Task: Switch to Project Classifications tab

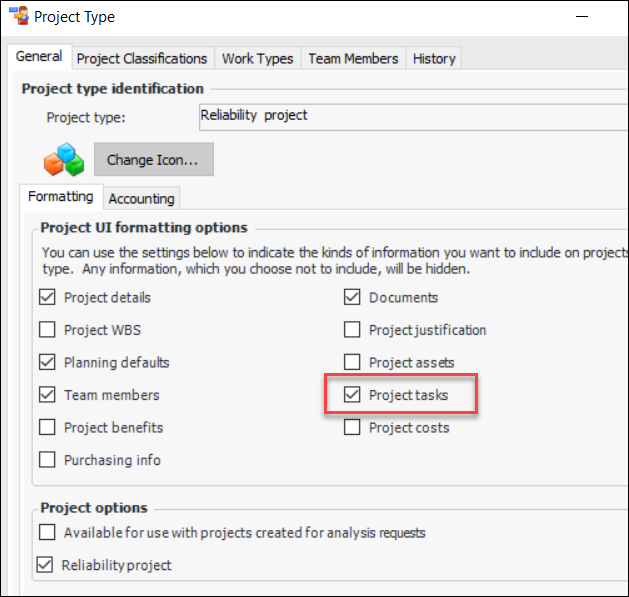Action: (142, 58)
